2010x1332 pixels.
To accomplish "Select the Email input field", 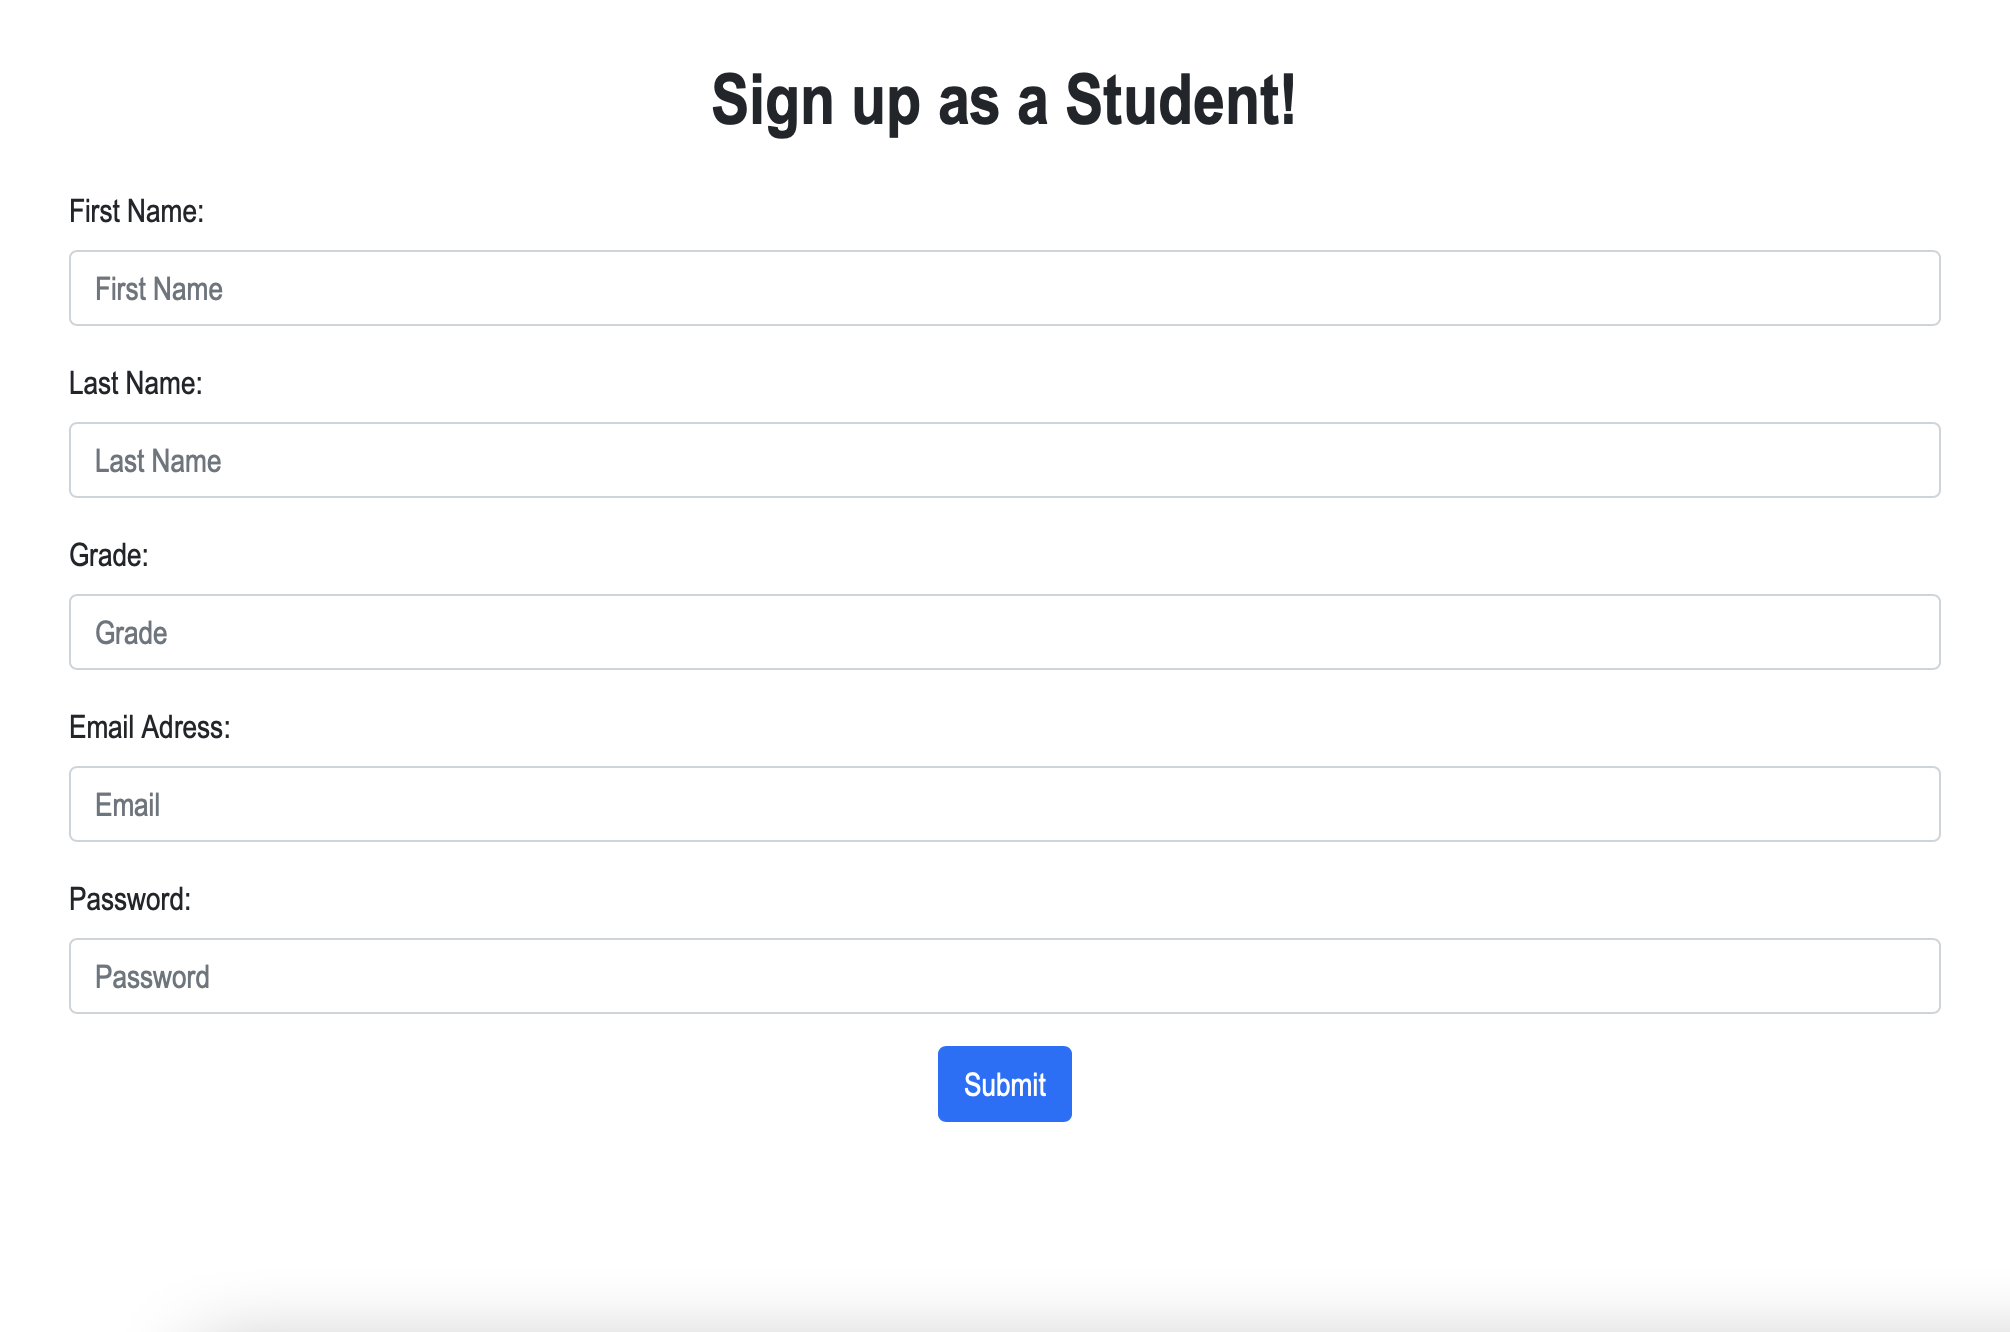I will pyautogui.click(x=1004, y=804).
